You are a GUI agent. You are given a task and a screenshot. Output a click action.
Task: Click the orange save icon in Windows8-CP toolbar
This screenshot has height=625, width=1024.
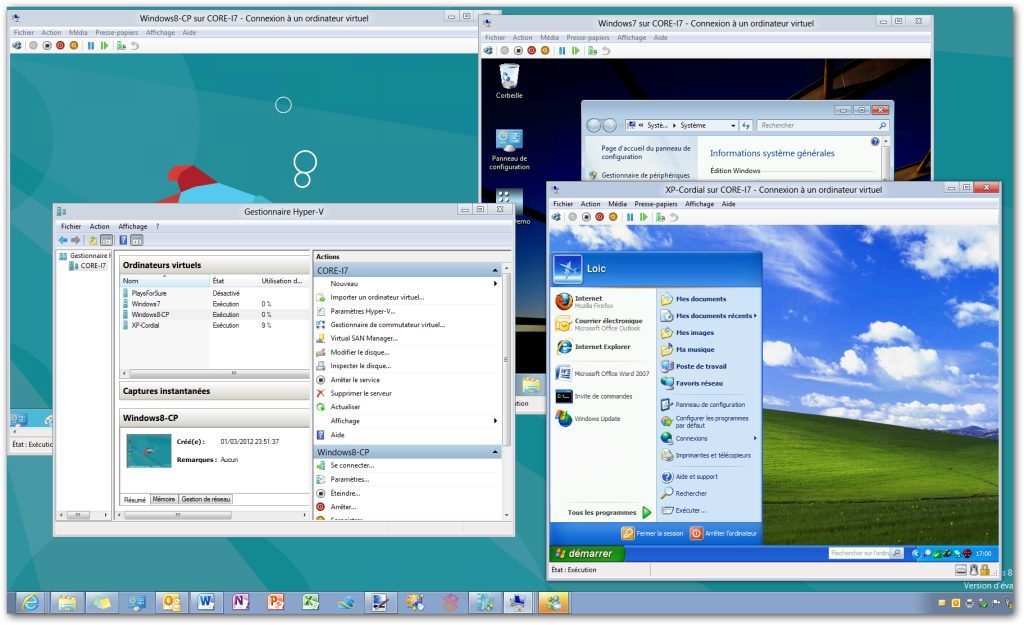pyautogui.click(x=74, y=46)
